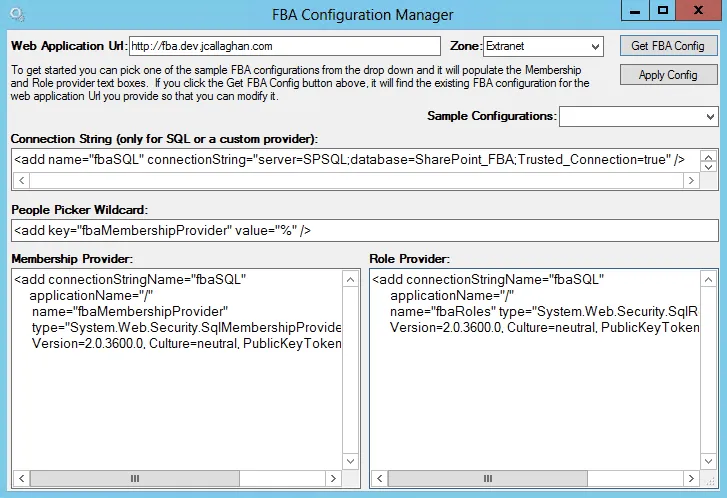Click connectionStringName line in Role Provider
Viewport: 727px width, 498px height.
pyautogui.click(x=488, y=280)
